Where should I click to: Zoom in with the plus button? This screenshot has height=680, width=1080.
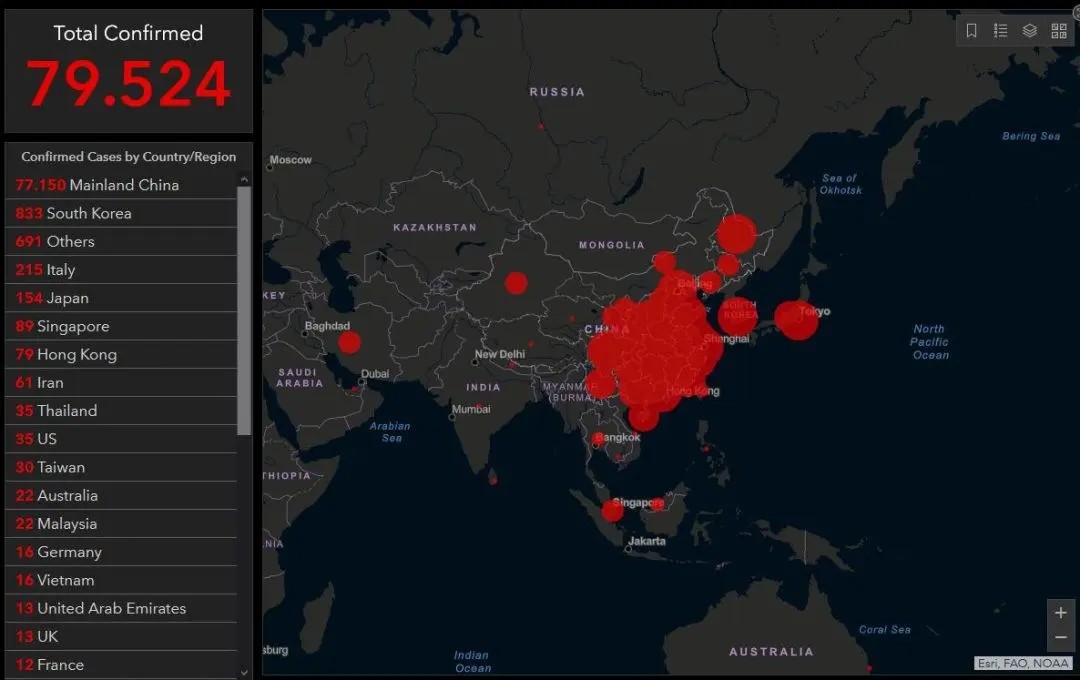point(1061,613)
